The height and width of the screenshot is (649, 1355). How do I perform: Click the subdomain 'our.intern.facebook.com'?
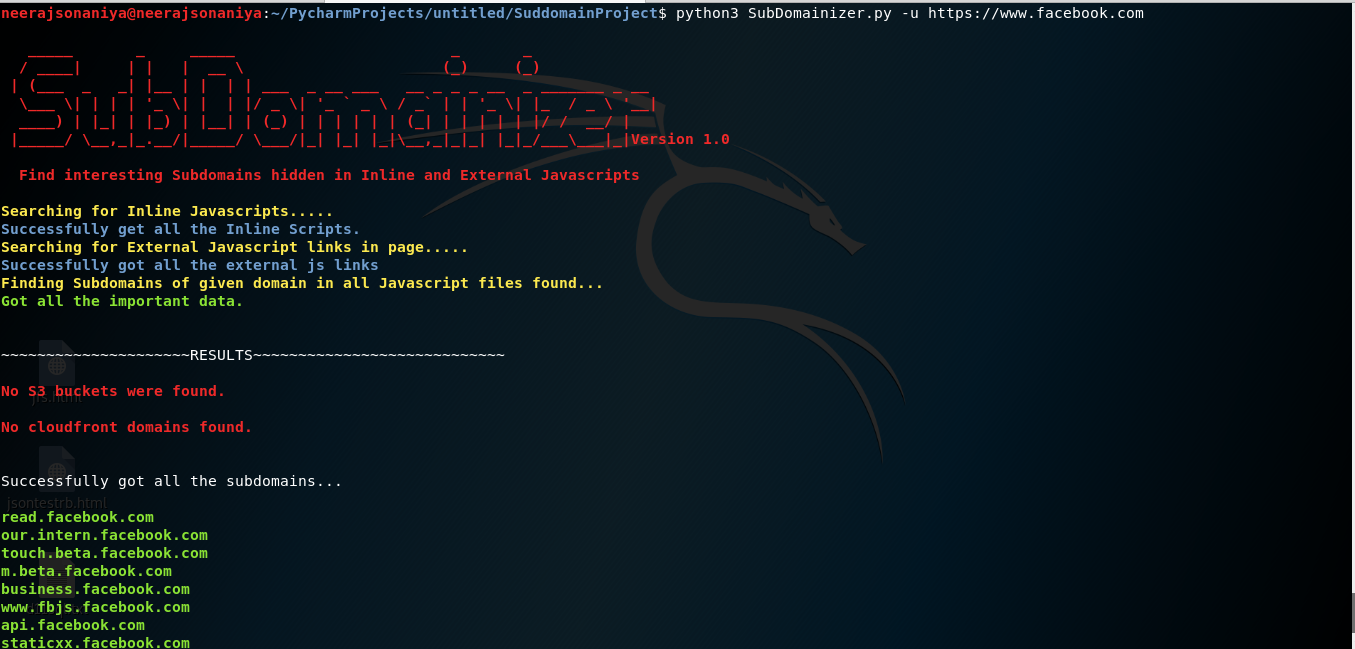point(104,535)
